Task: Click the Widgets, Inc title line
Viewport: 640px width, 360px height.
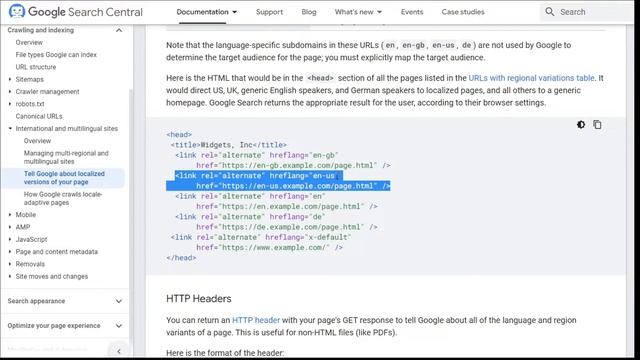Action: (x=229, y=145)
